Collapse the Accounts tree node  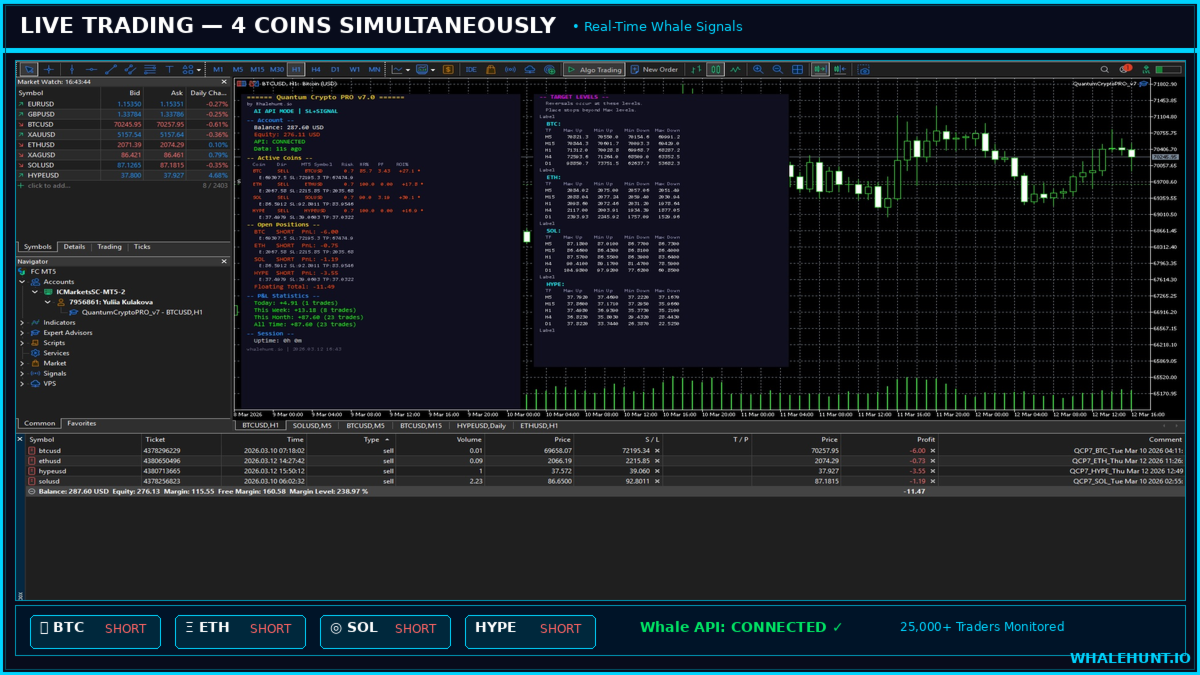pyautogui.click(x=22, y=282)
